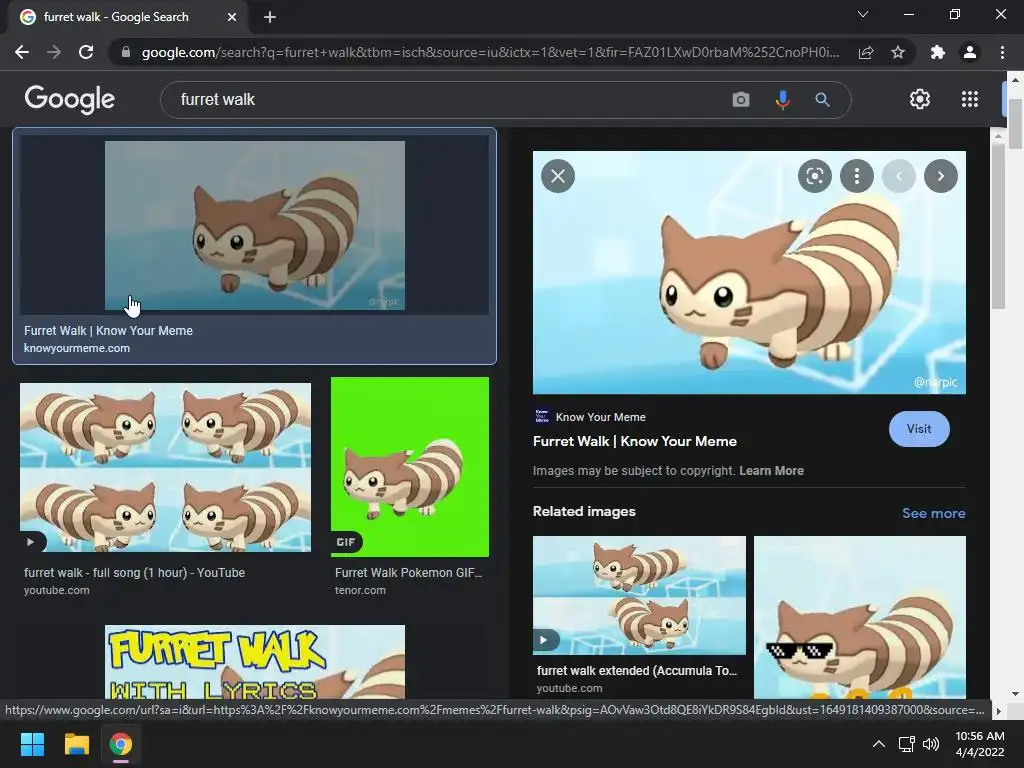Open network status tray icon
1024x768 pixels.
906,744
